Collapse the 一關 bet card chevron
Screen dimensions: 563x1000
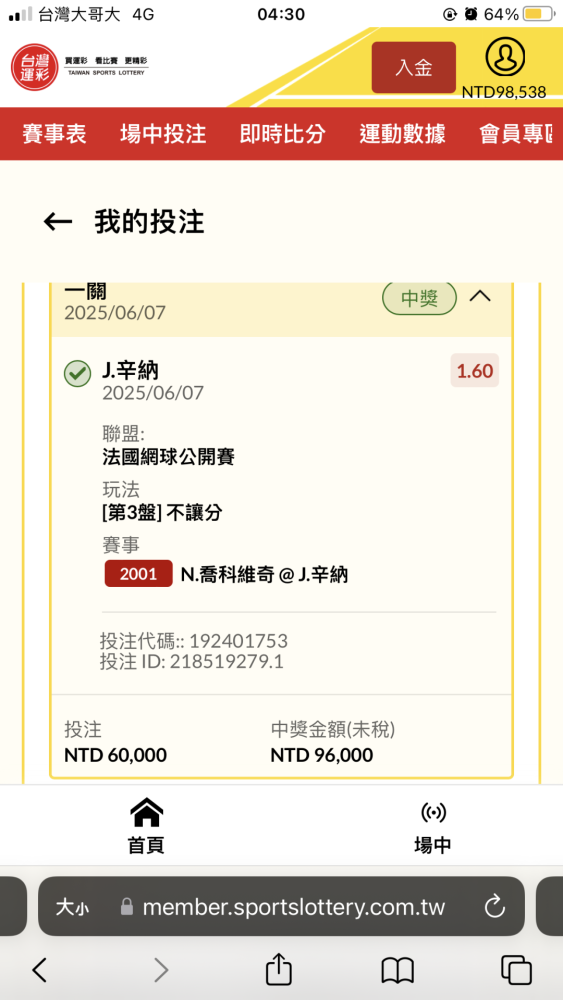pyautogui.click(x=480, y=297)
